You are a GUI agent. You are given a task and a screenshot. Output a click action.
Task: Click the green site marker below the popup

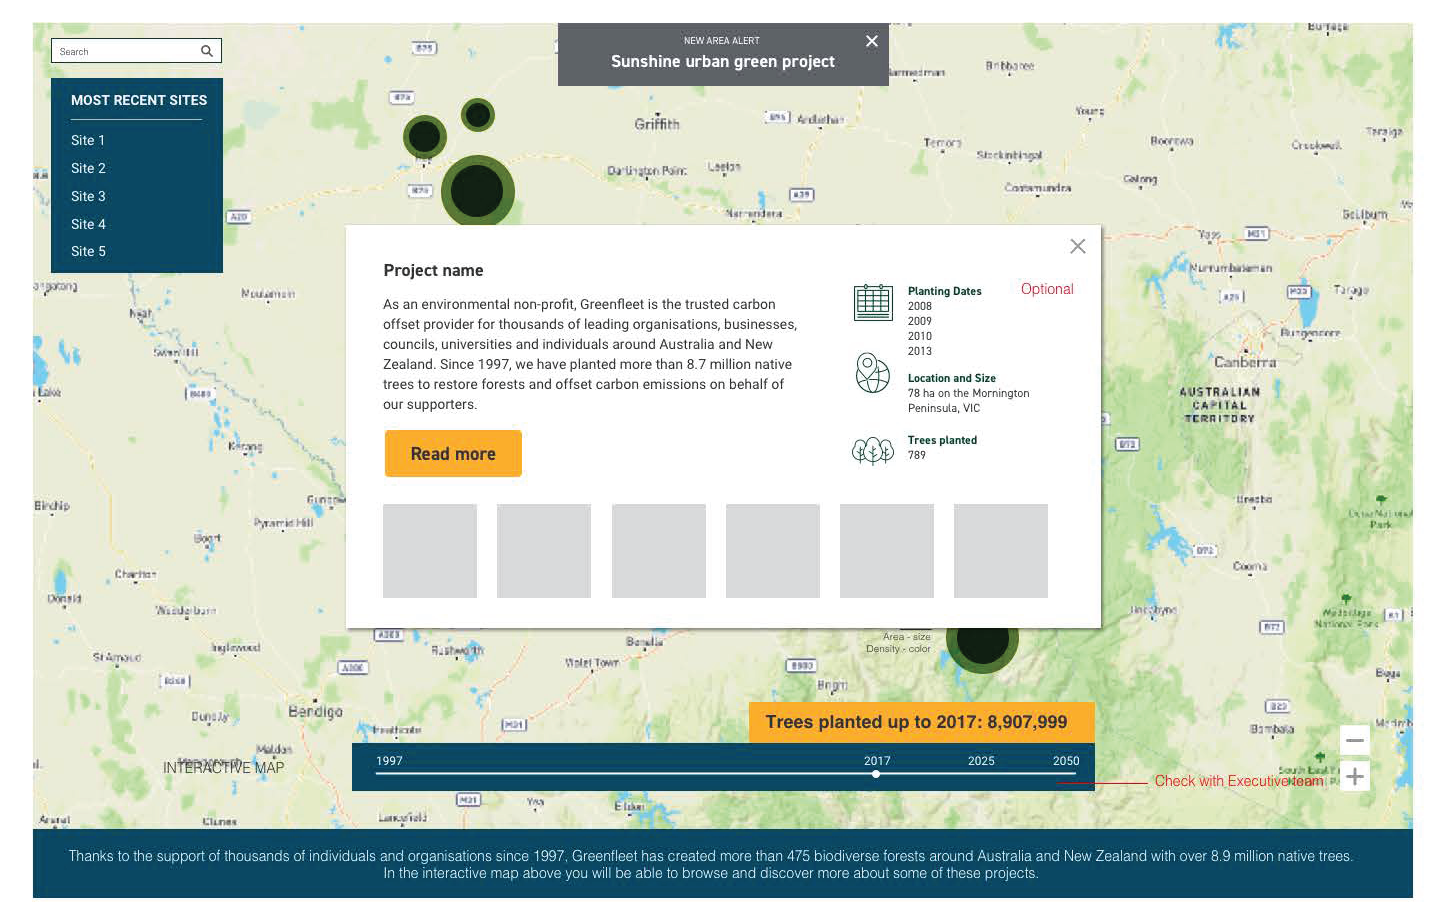click(982, 650)
